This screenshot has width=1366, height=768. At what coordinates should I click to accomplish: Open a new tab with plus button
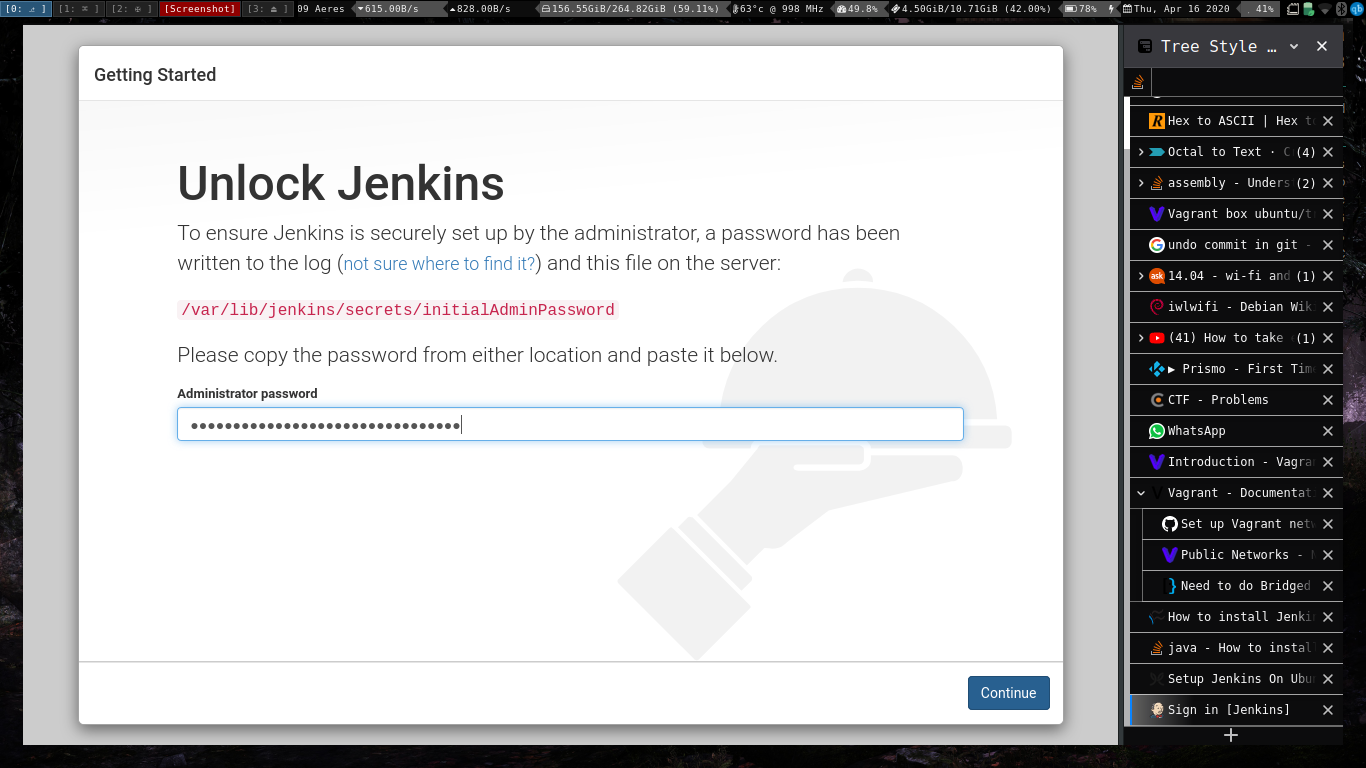point(1231,735)
